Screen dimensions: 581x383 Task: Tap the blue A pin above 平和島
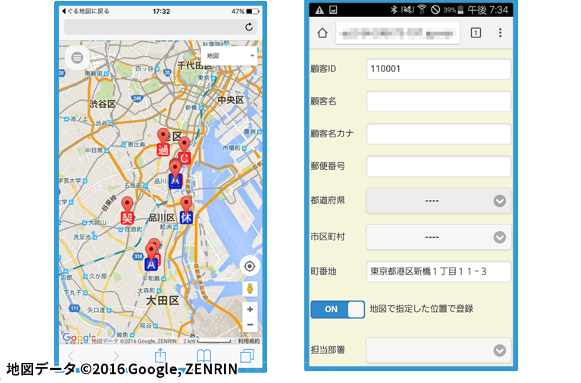[151, 257]
